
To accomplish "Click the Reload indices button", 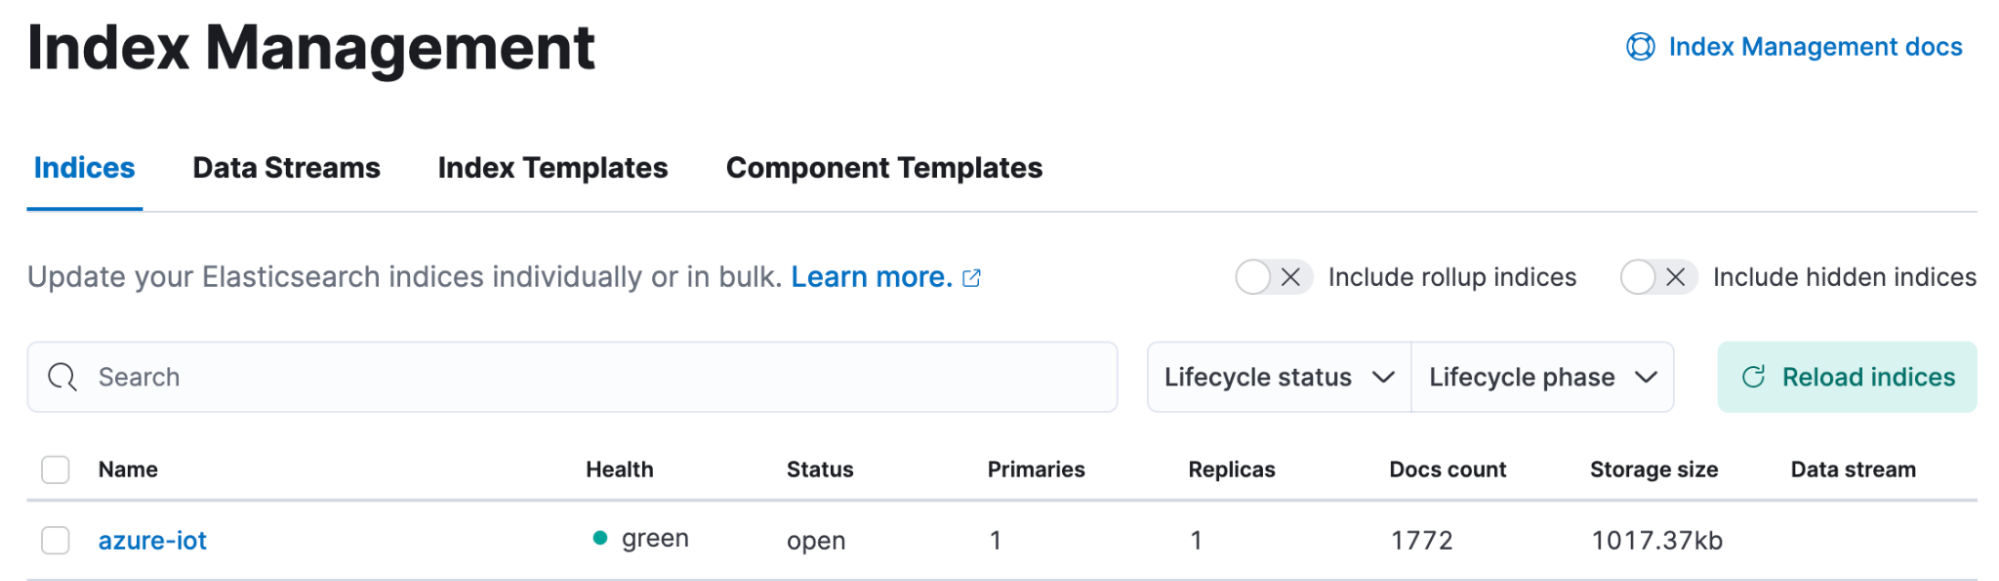I will [1847, 377].
